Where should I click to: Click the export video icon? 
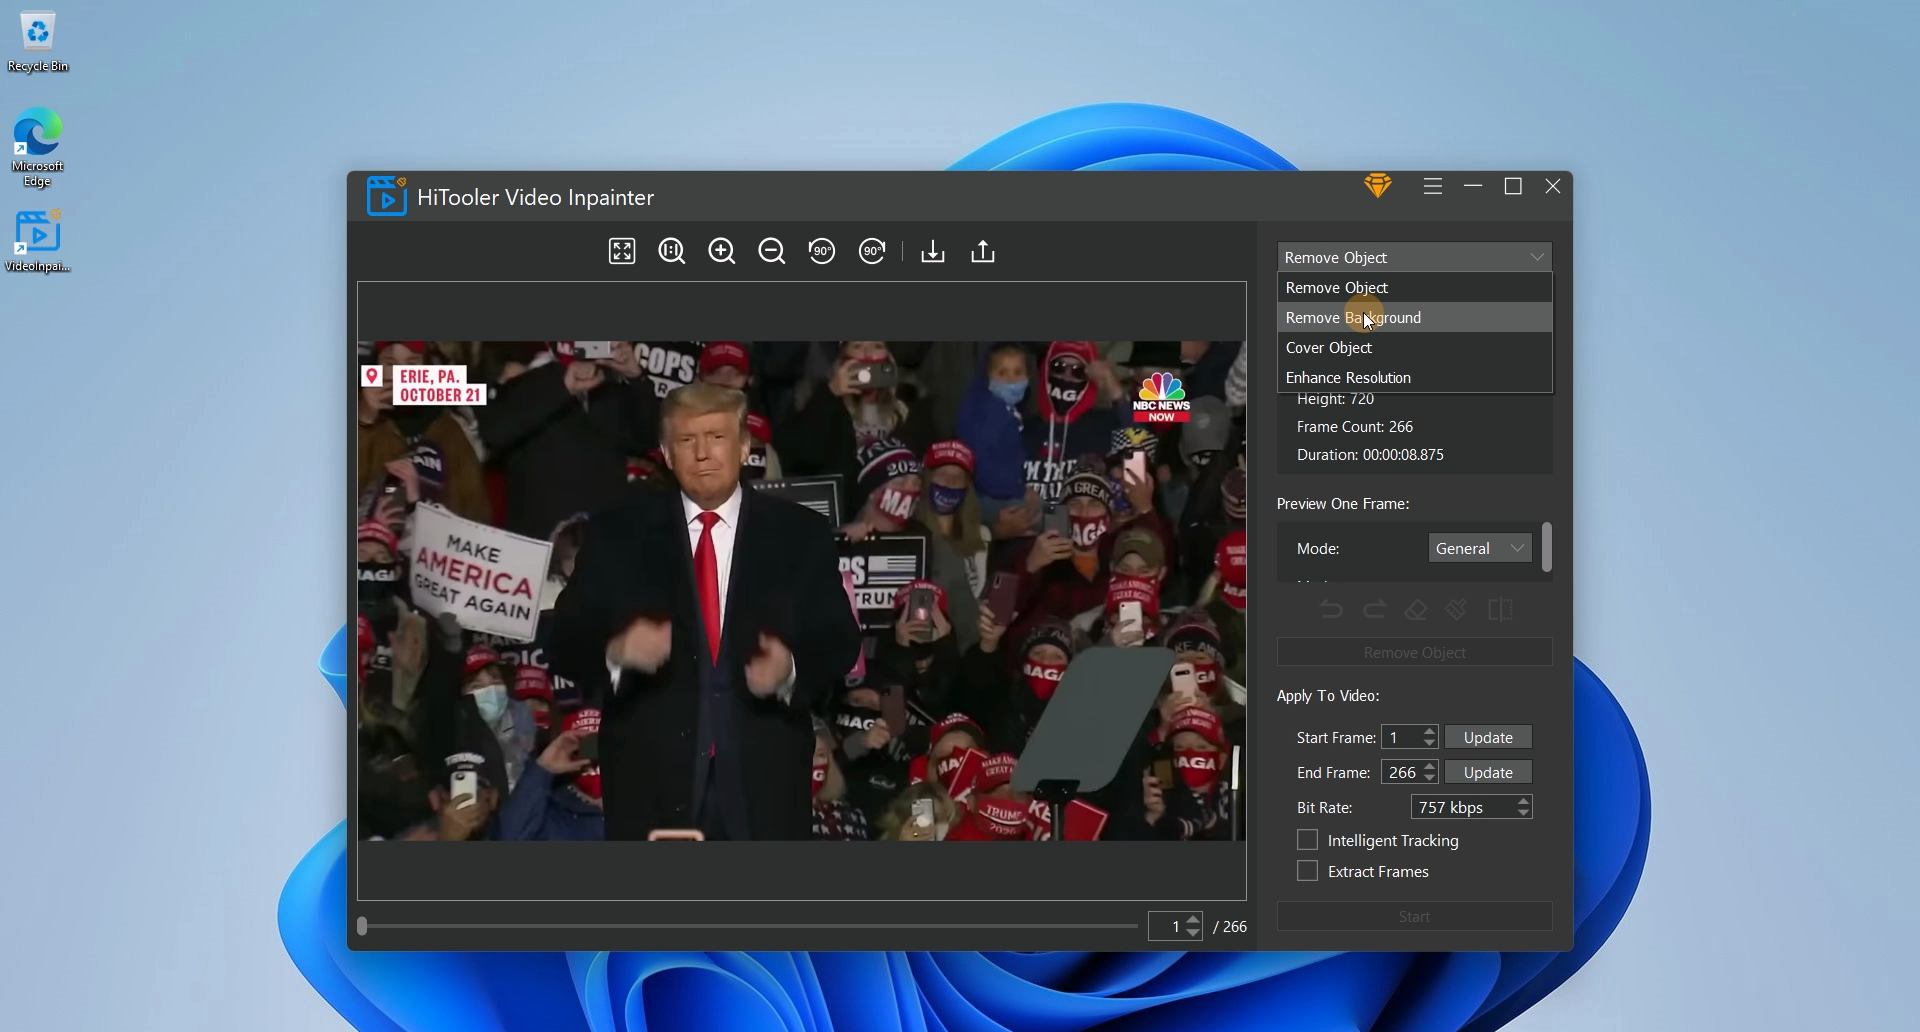982,251
